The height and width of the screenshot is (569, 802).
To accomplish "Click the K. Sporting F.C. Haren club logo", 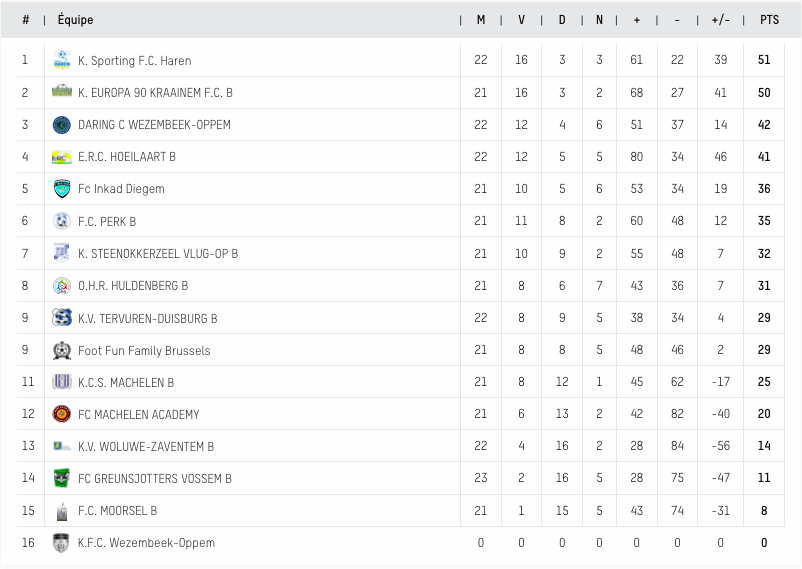I will tap(62, 60).
